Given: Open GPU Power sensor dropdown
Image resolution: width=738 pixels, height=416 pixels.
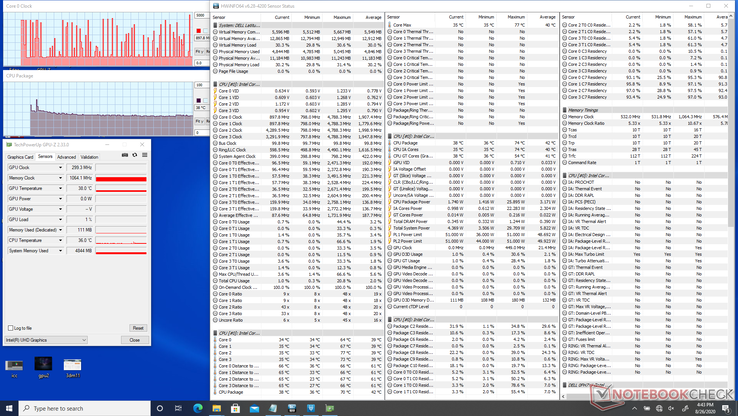Looking at the screenshot, I should tap(60, 199).
